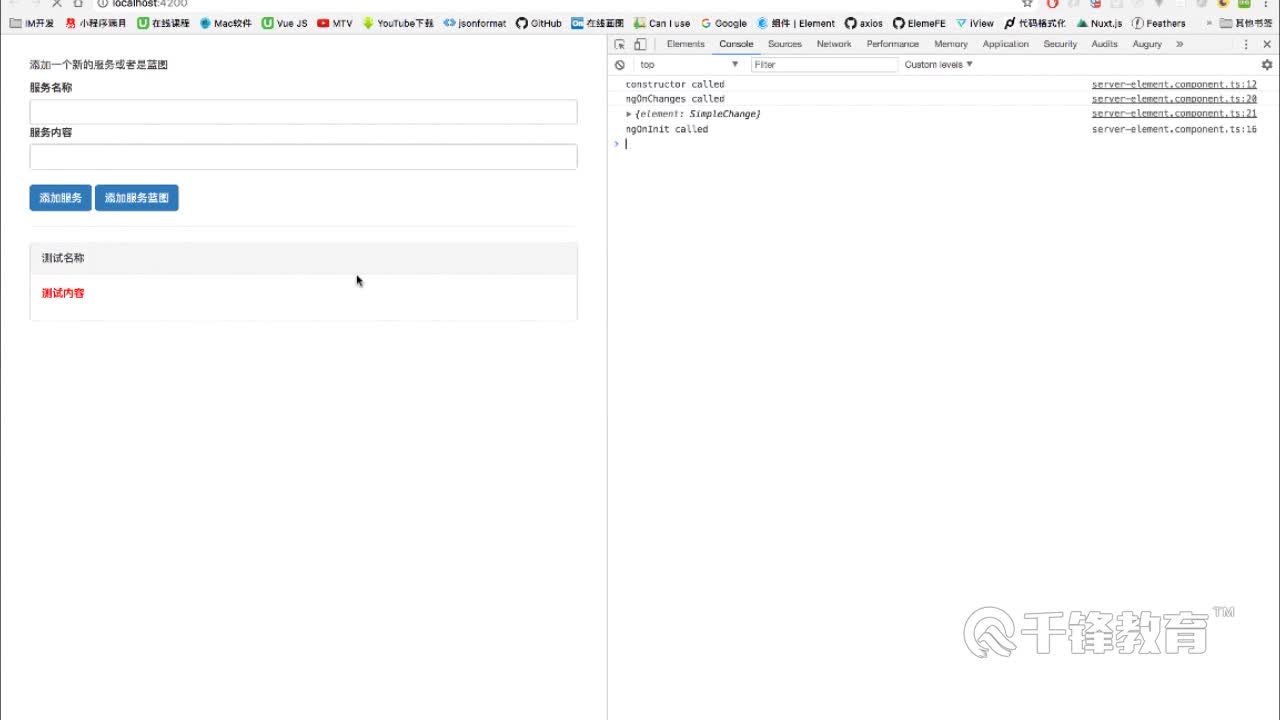Open the Google bookmark
1280x720 pixels.
[x=724, y=23]
